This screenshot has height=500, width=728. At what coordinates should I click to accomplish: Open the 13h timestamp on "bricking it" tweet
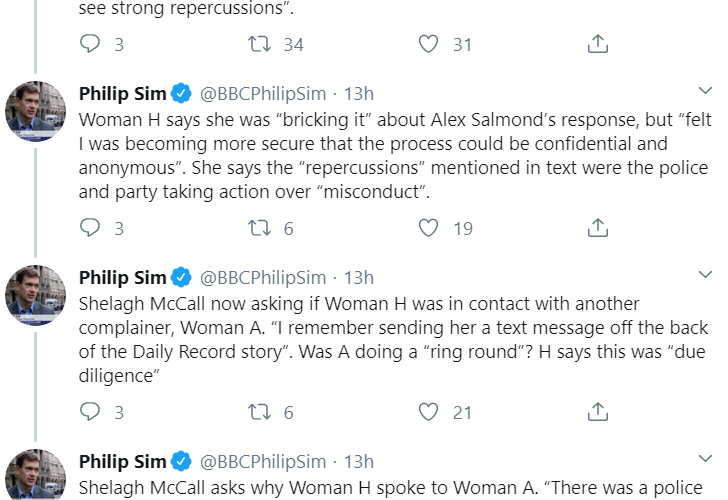359,94
